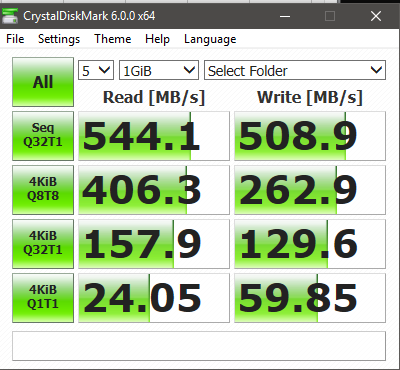Viewport: 400px width, 370px height.
Task: Minimize the CrystalDiskMark window
Action: [x=285, y=16]
